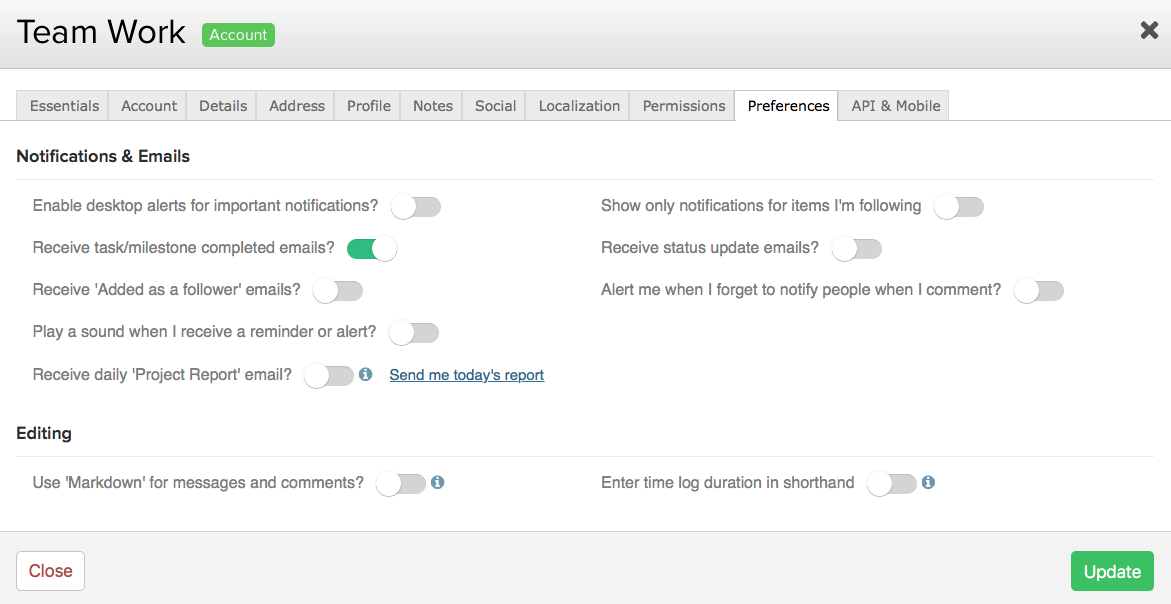Enable Markdown for messages and comments

tap(401, 483)
